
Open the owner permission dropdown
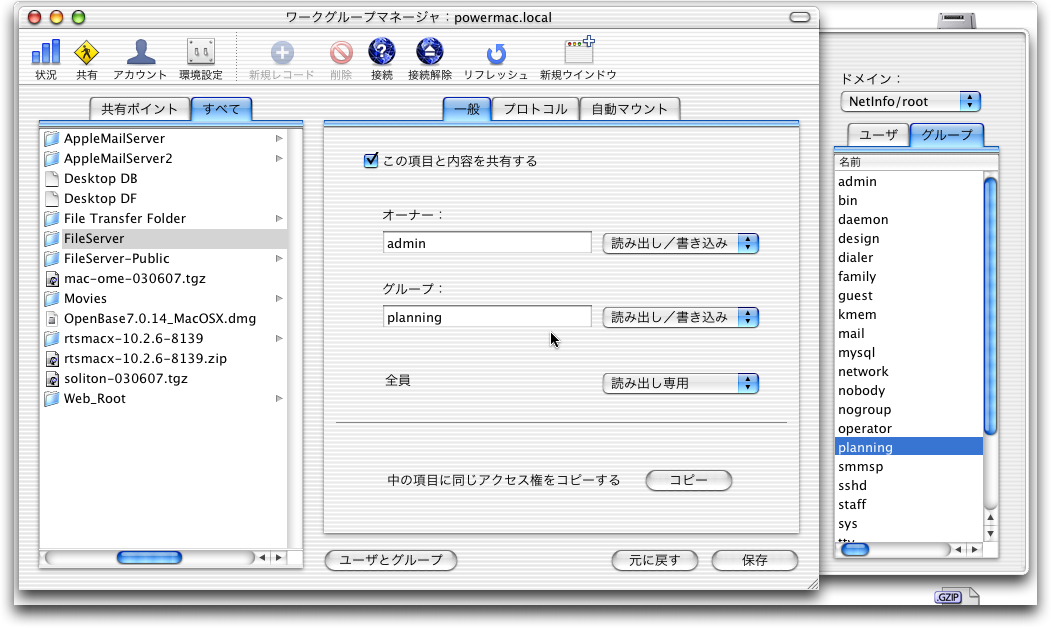[680, 243]
